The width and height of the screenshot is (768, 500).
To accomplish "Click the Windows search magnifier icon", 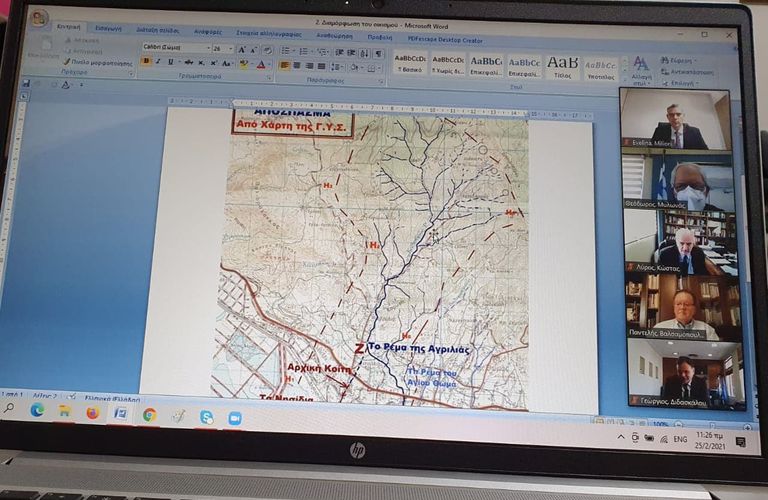I will [8, 407].
